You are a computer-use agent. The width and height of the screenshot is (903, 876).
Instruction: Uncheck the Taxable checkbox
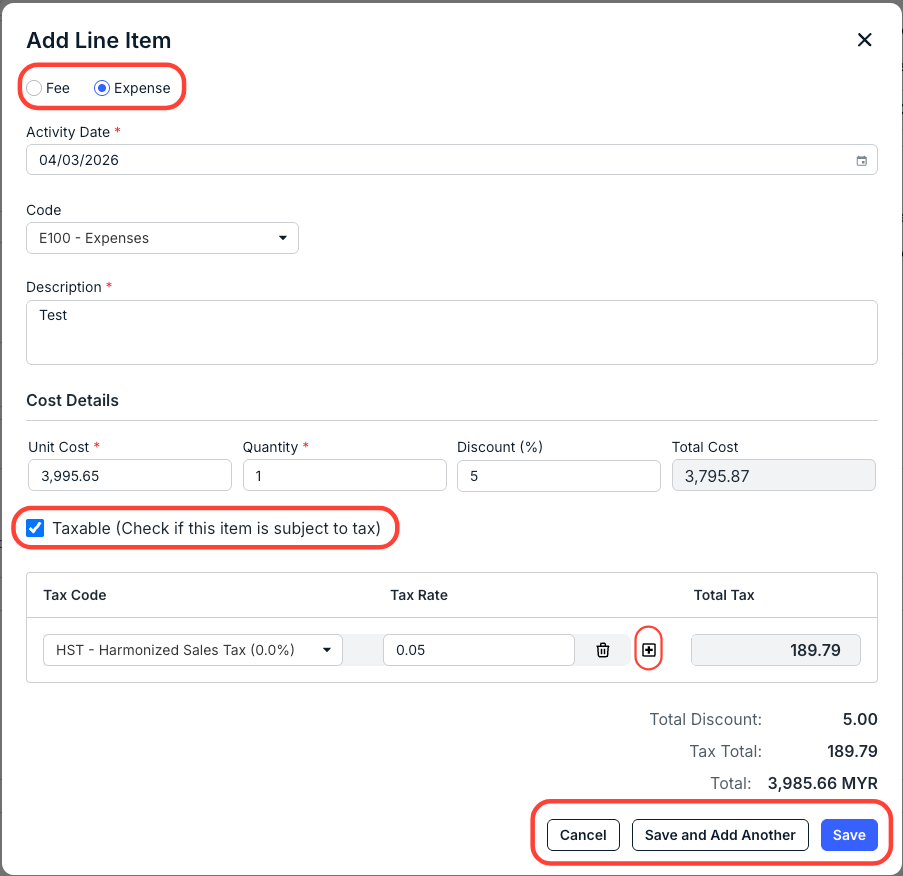click(35, 528)
